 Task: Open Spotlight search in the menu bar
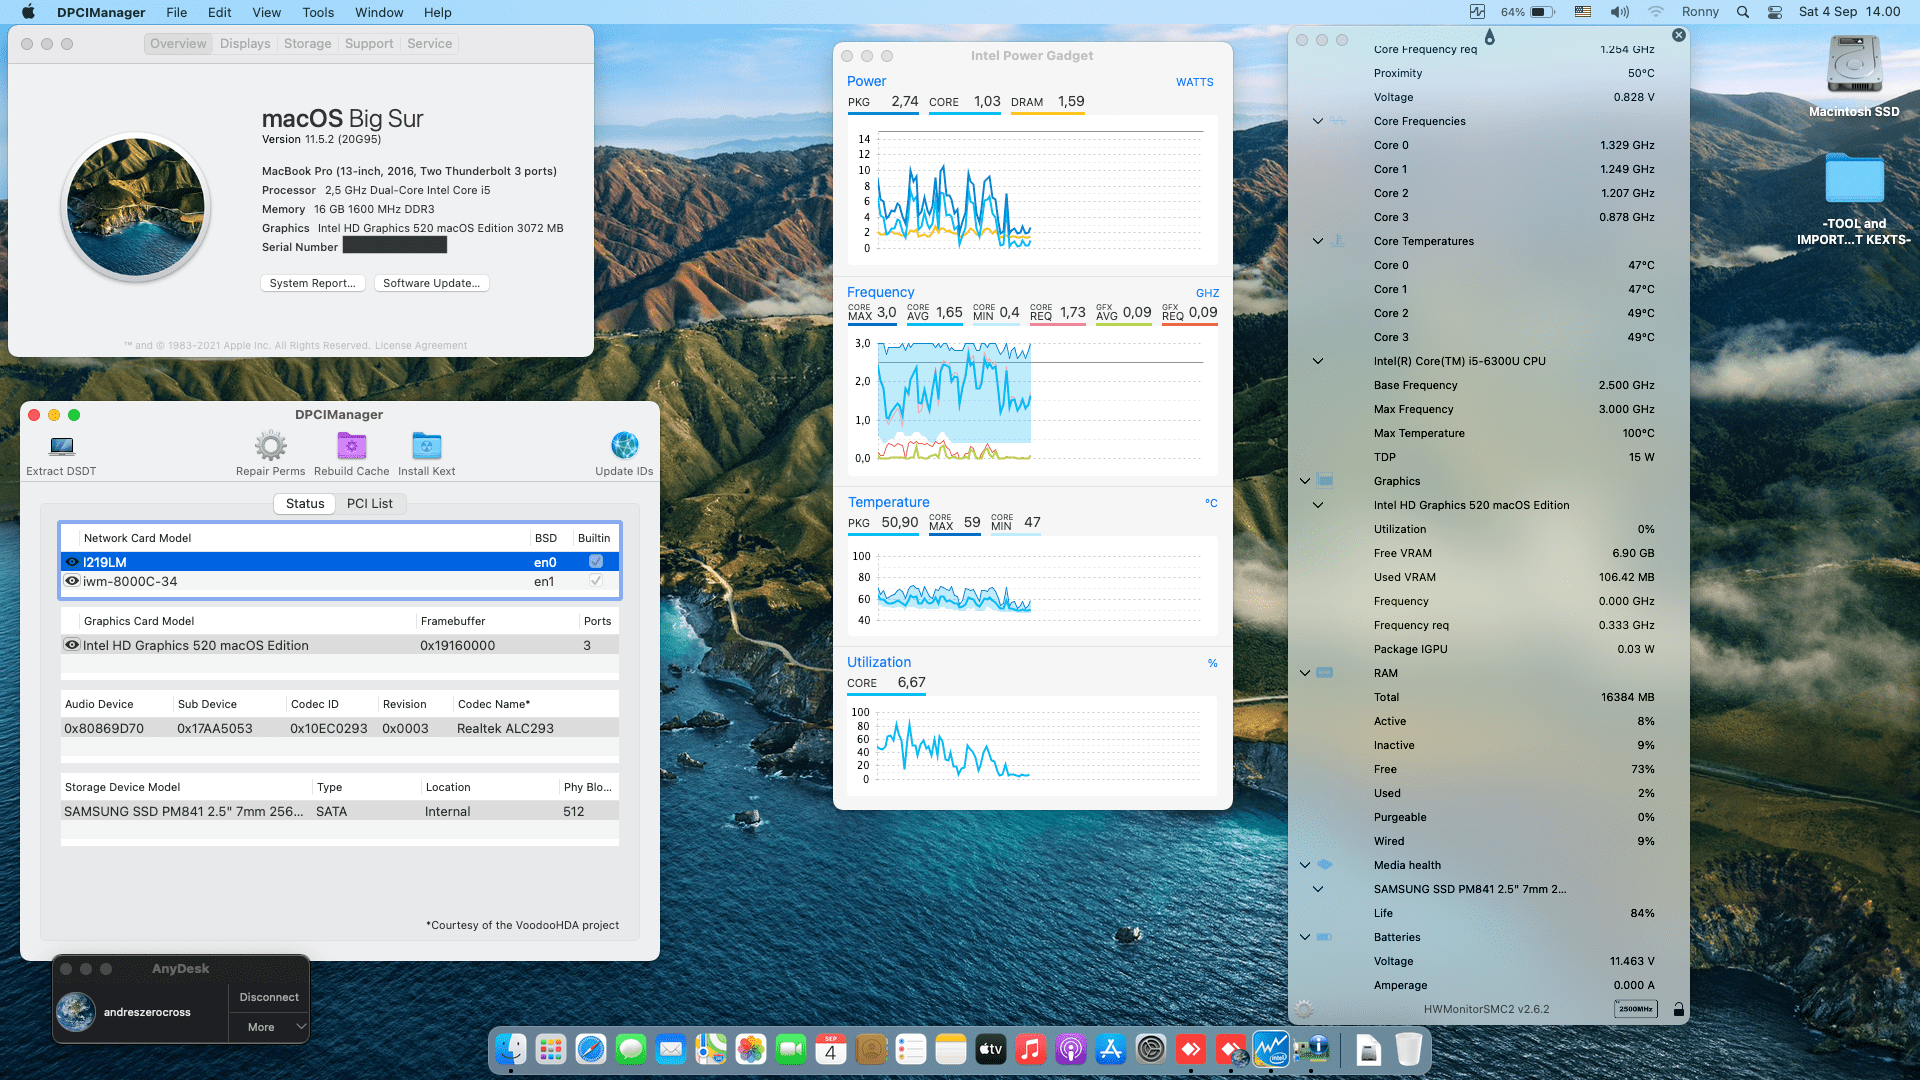coord(1743,12)
